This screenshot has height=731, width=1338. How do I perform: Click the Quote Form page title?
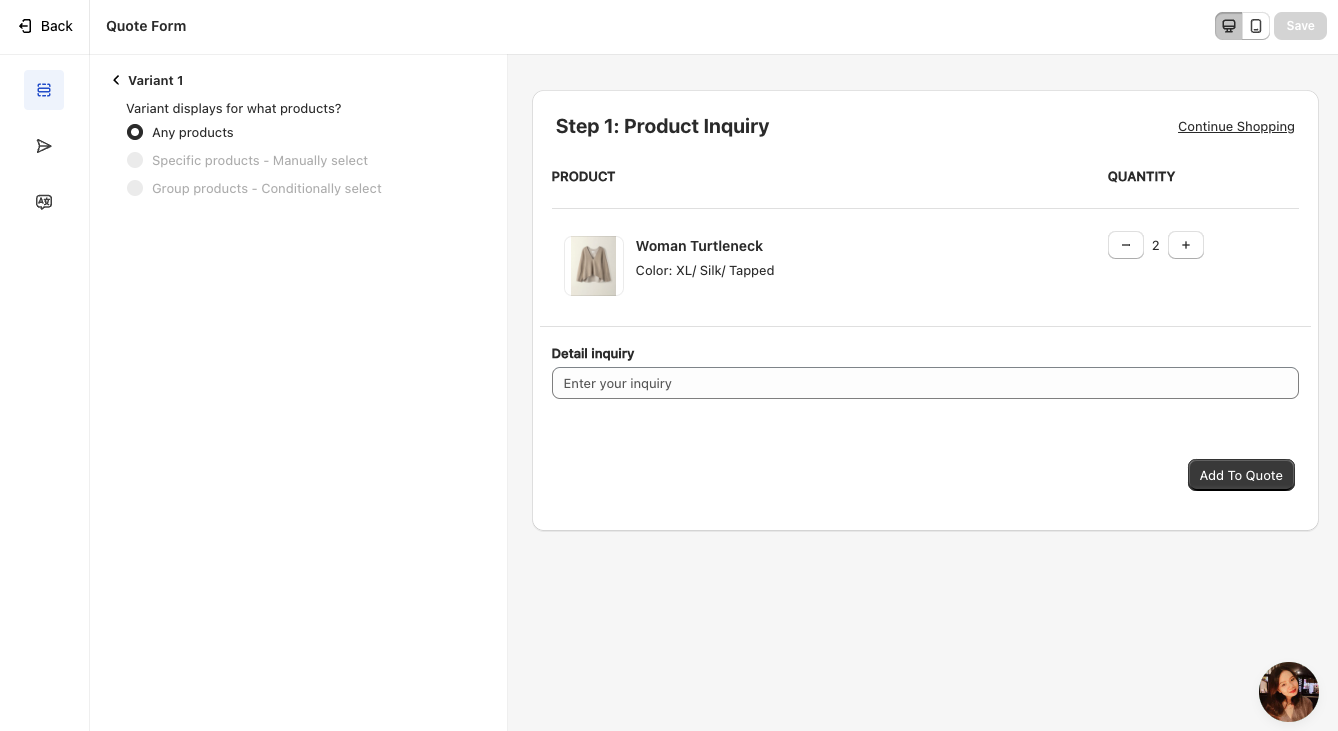[146, 26]
